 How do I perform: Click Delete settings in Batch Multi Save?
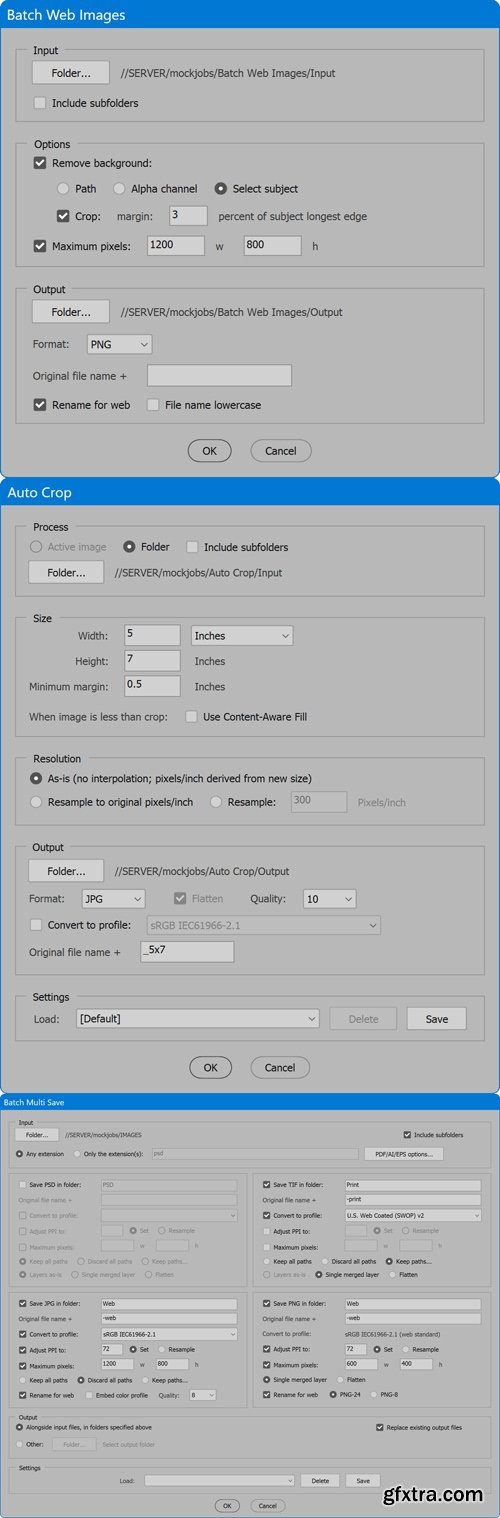320,1480
